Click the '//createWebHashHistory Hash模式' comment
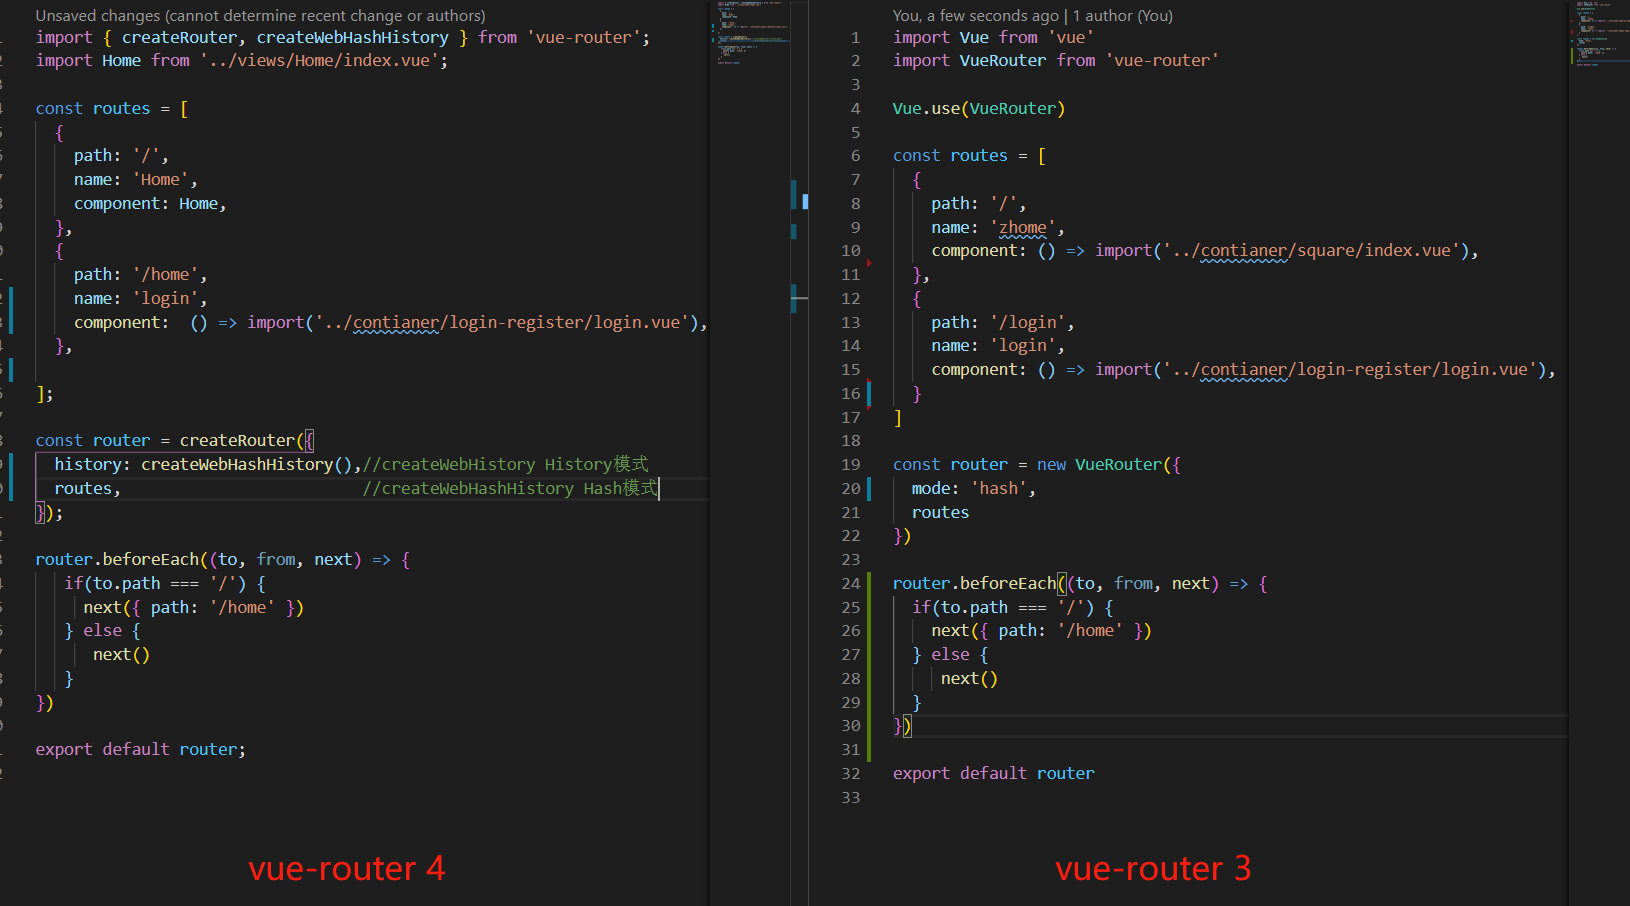This screenshot has height=906, width=1630. coord(510,489)
